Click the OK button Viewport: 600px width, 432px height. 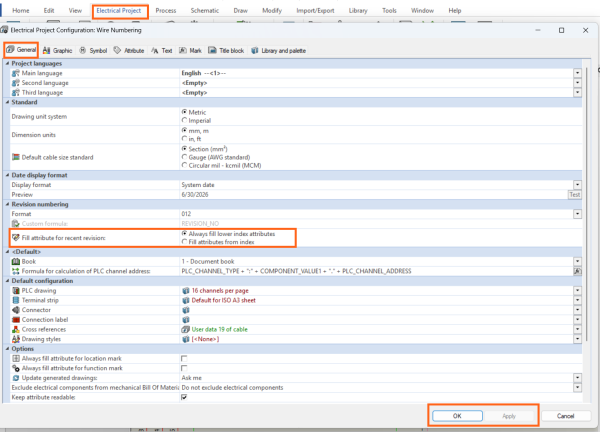tap(457, 416)
